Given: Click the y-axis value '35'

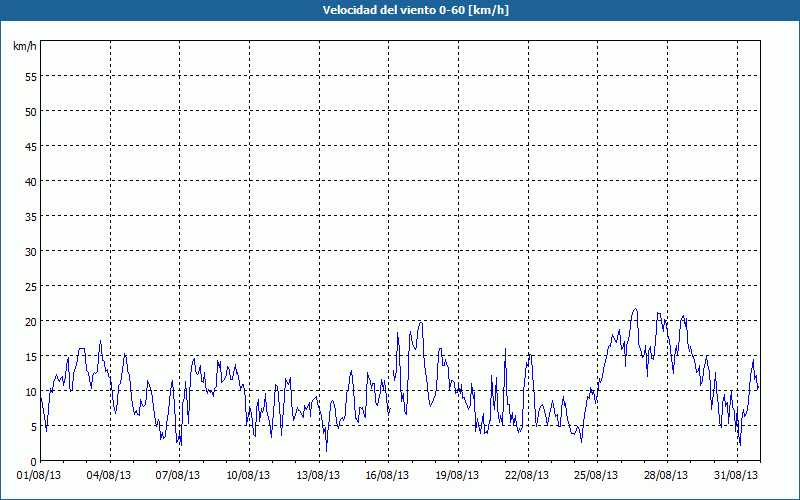Looking at the screenshot, I should (x=31, y=216).
